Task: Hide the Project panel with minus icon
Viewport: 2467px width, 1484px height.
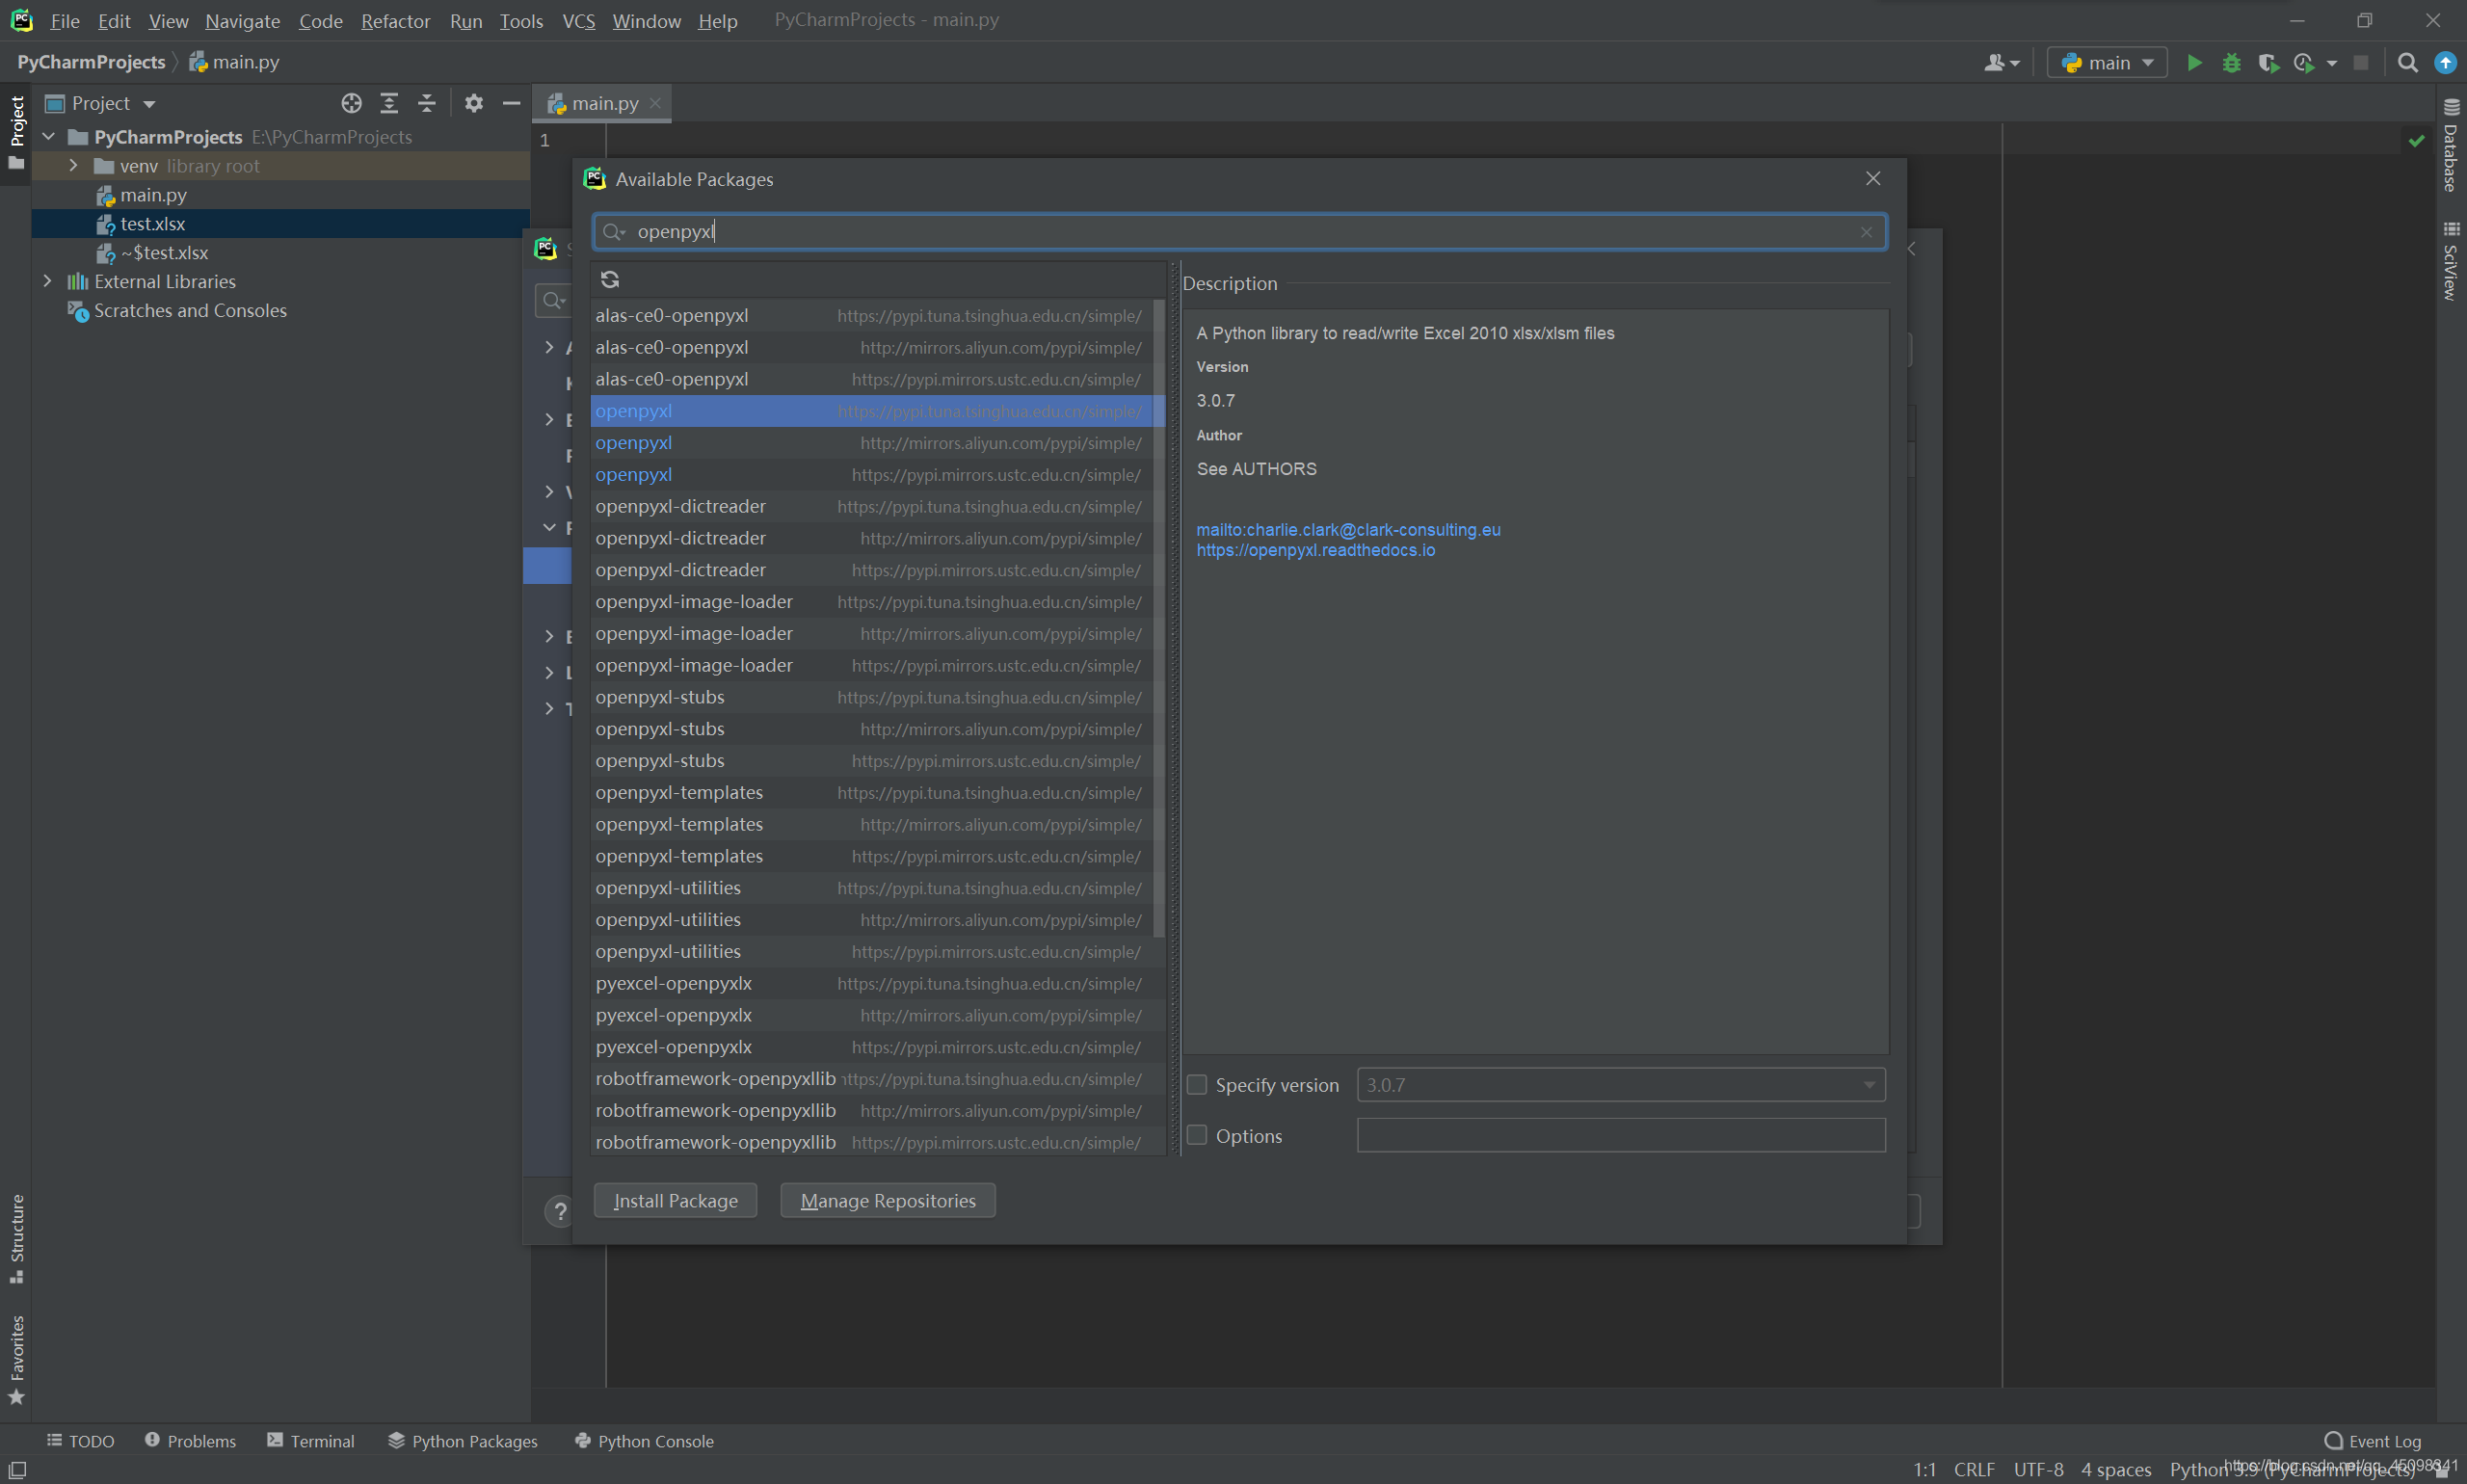Action: (511, 103)
